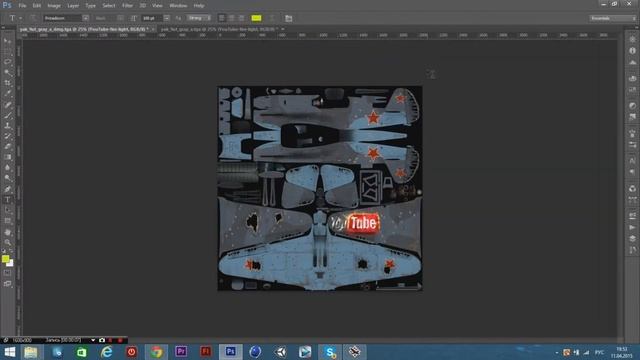Select the Eyedropper tool
The width and height of the screenshot is (640, 360).
coord(7,94)
